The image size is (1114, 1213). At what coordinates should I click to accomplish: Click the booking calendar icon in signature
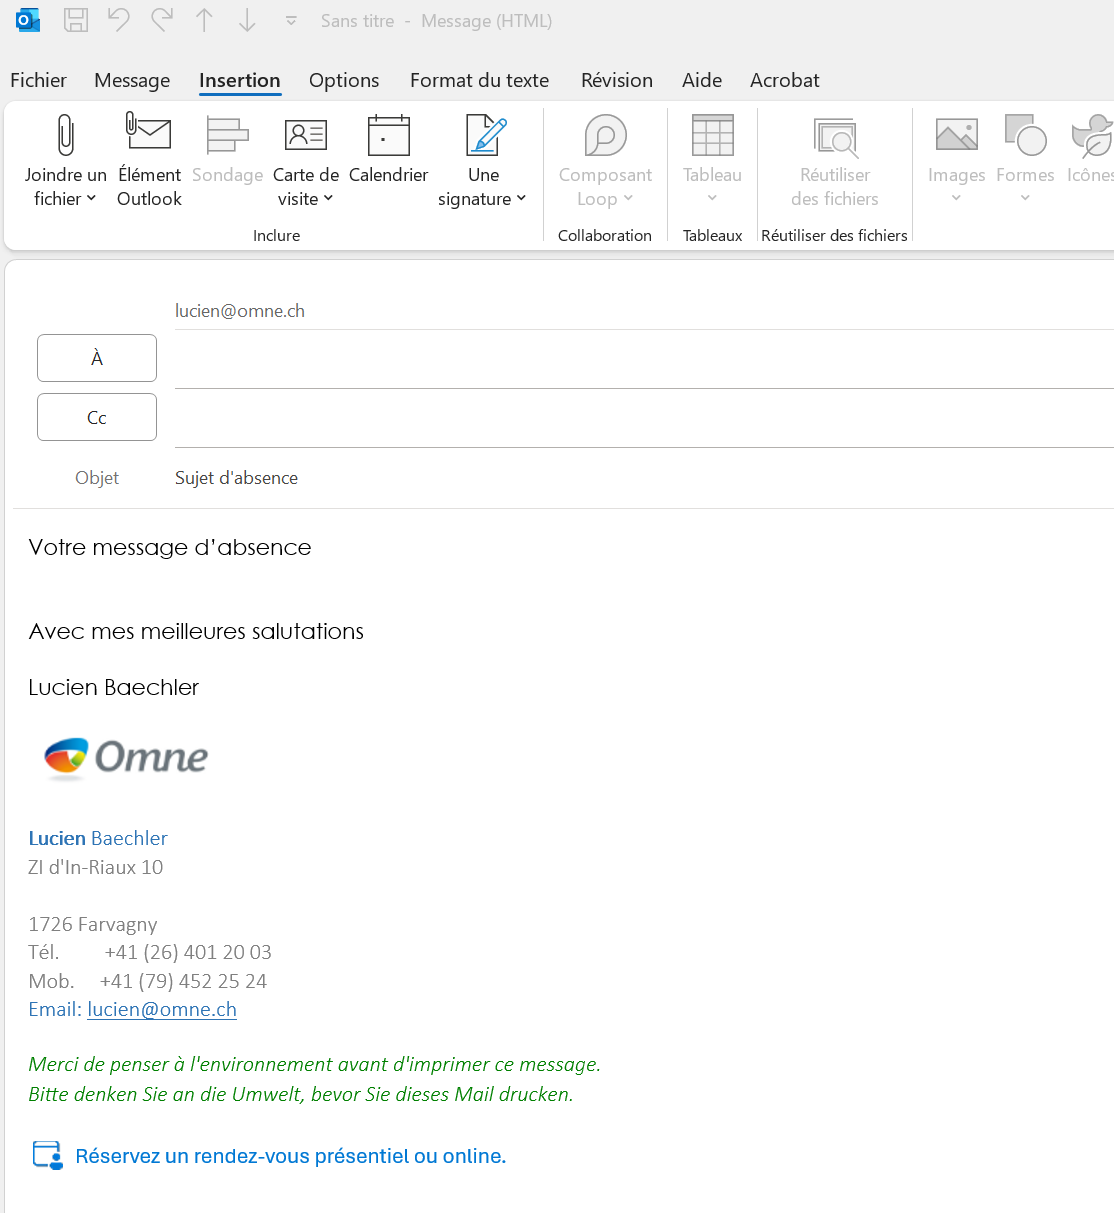[47, 1155]
